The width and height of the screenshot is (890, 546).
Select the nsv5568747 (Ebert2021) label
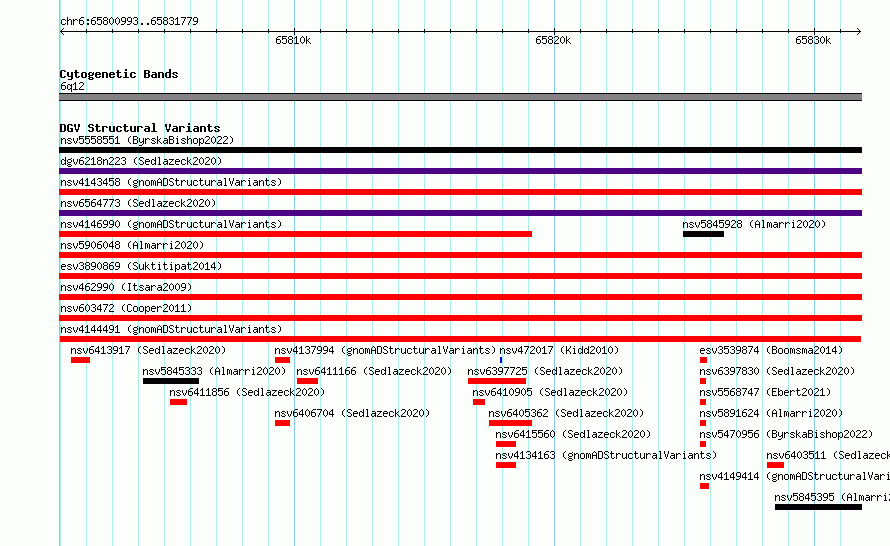click(x=765, y=392)
